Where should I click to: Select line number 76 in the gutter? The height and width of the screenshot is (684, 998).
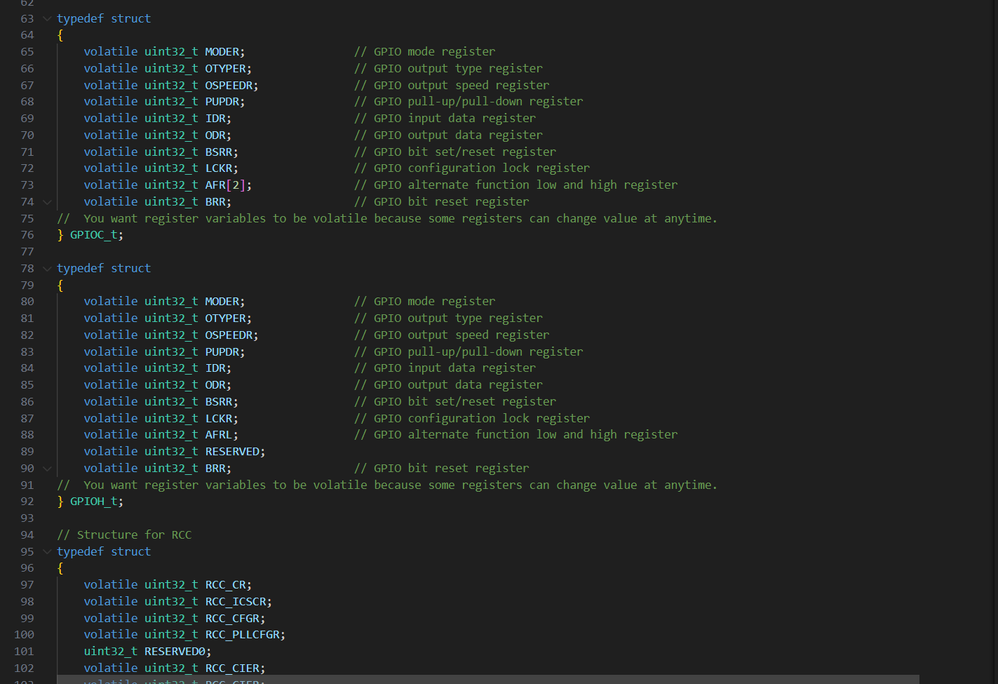click(x=27, y=235)
